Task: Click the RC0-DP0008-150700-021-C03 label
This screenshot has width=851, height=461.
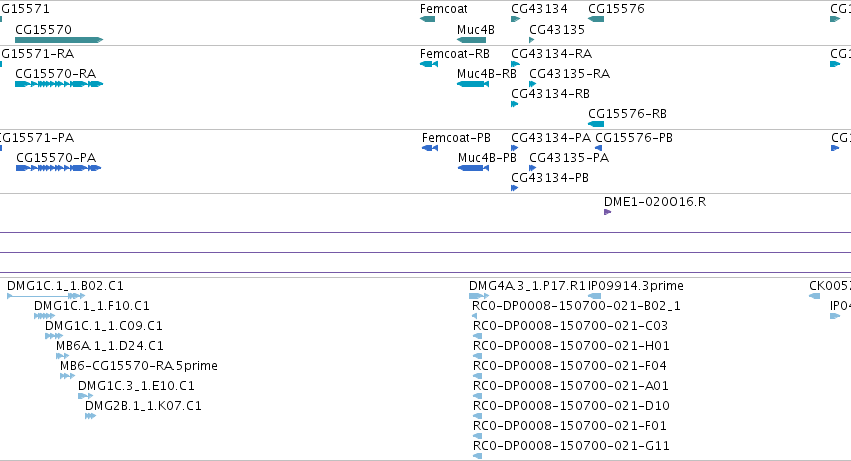Action: point(570,326)
